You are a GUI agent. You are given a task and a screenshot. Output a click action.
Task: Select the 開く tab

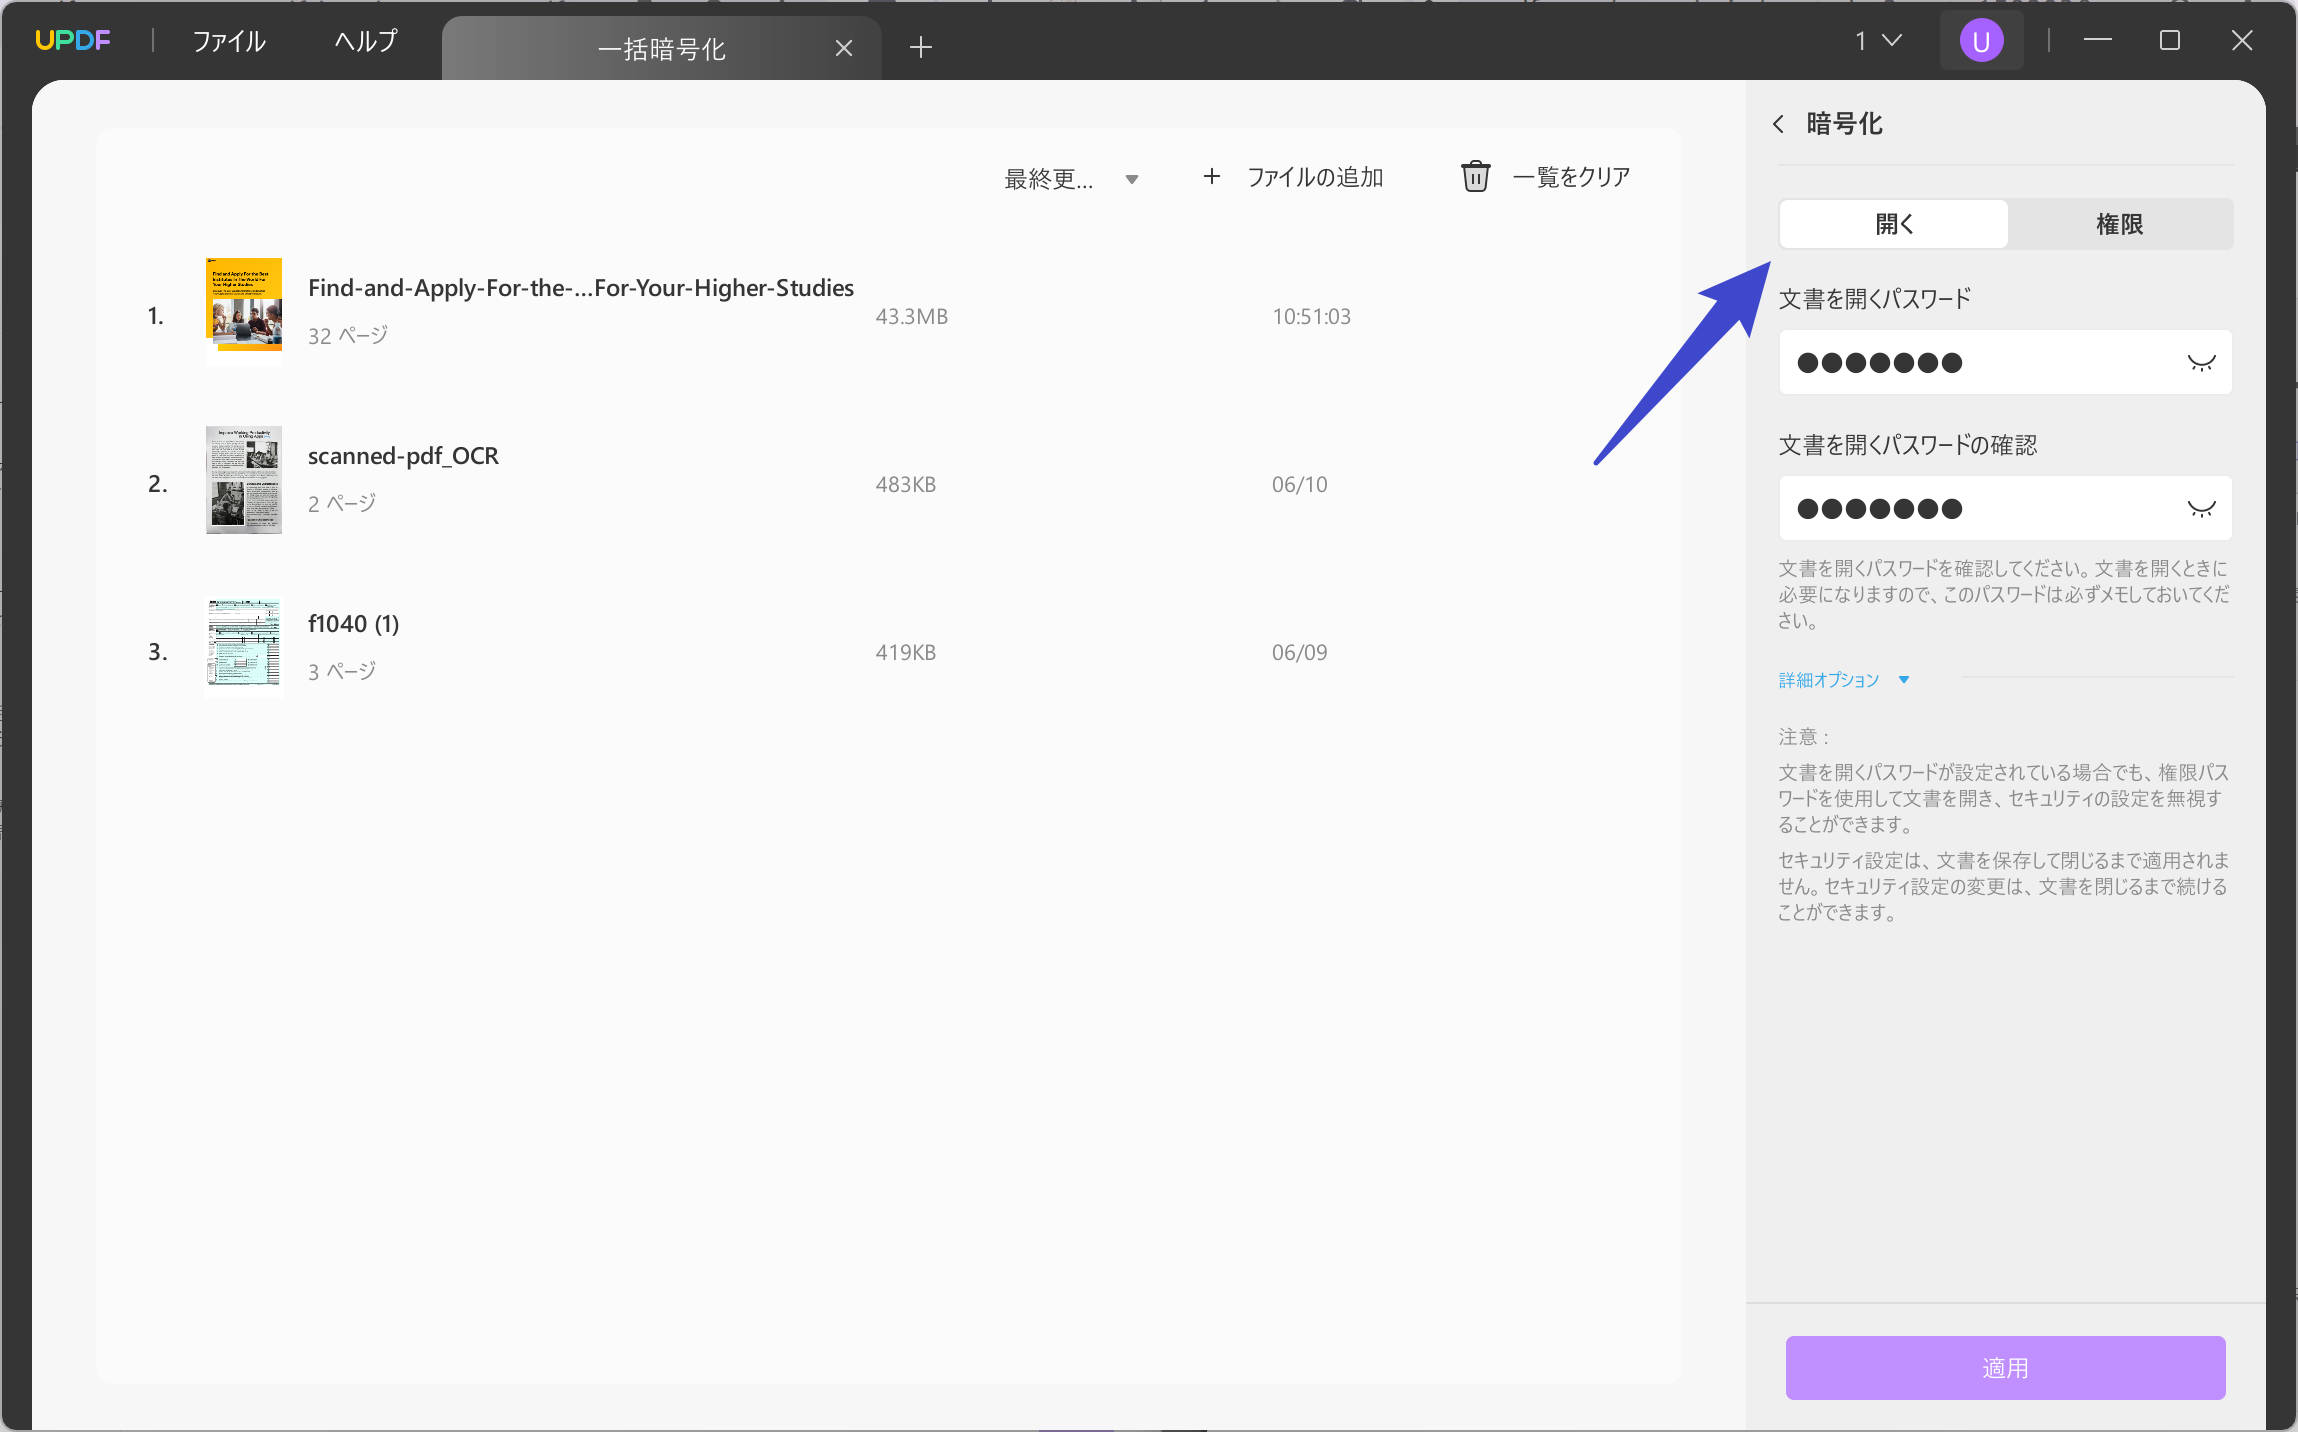pos(1893,224)
